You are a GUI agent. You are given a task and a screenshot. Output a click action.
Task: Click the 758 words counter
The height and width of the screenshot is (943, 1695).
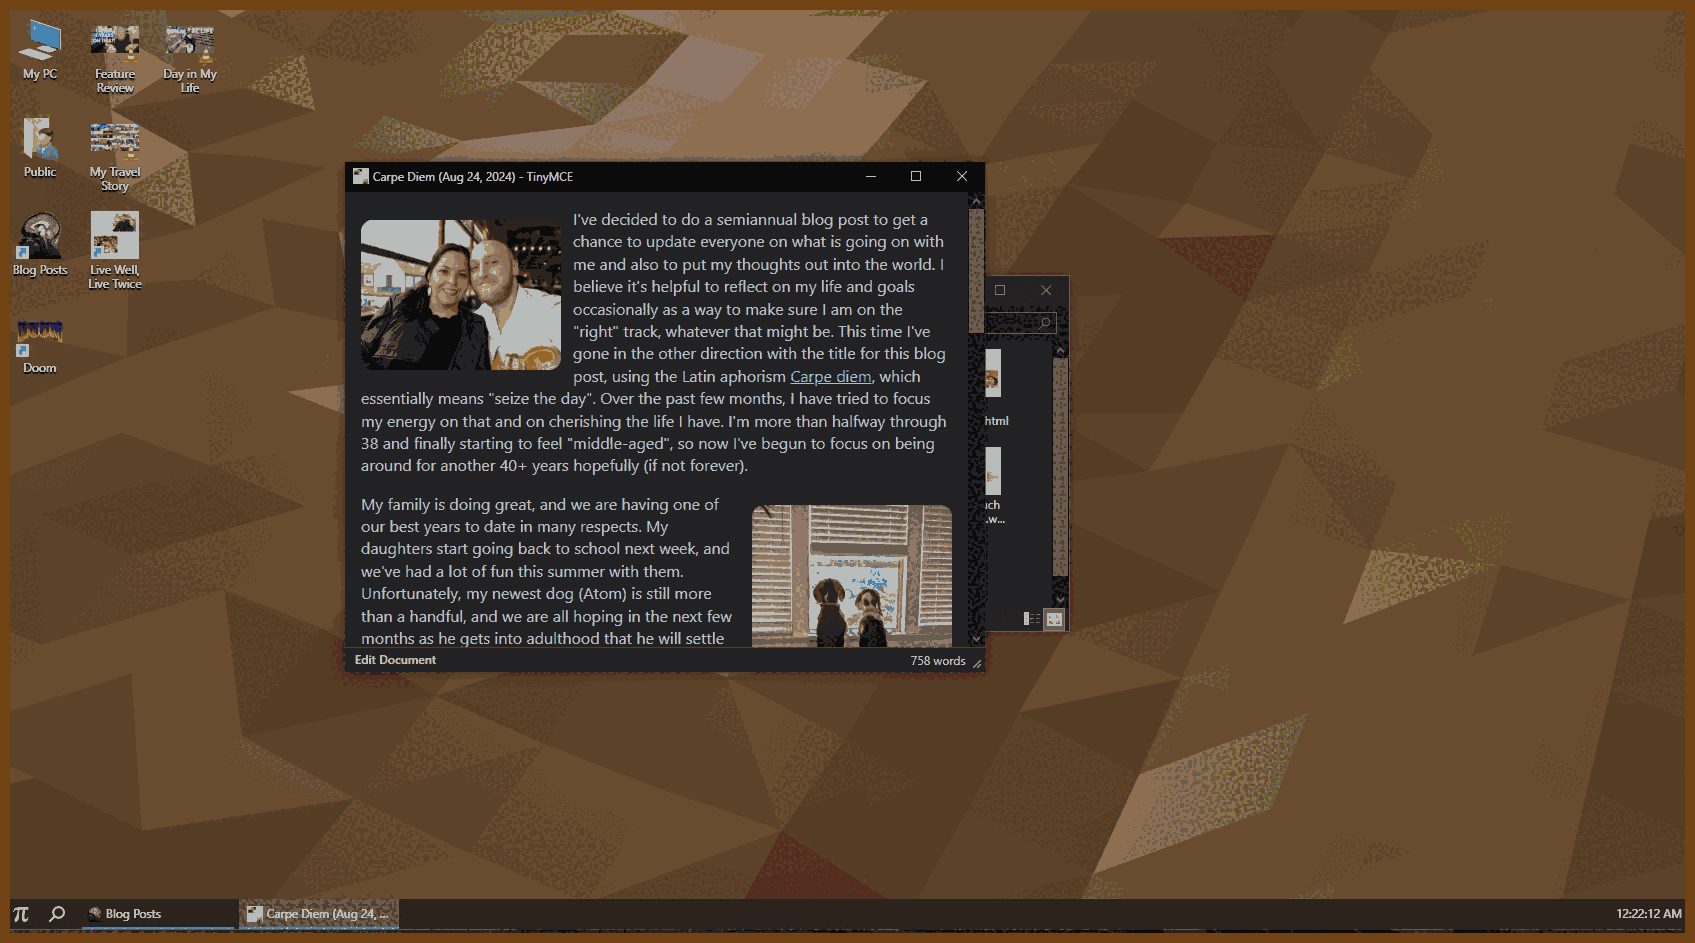tap(937, 661)
